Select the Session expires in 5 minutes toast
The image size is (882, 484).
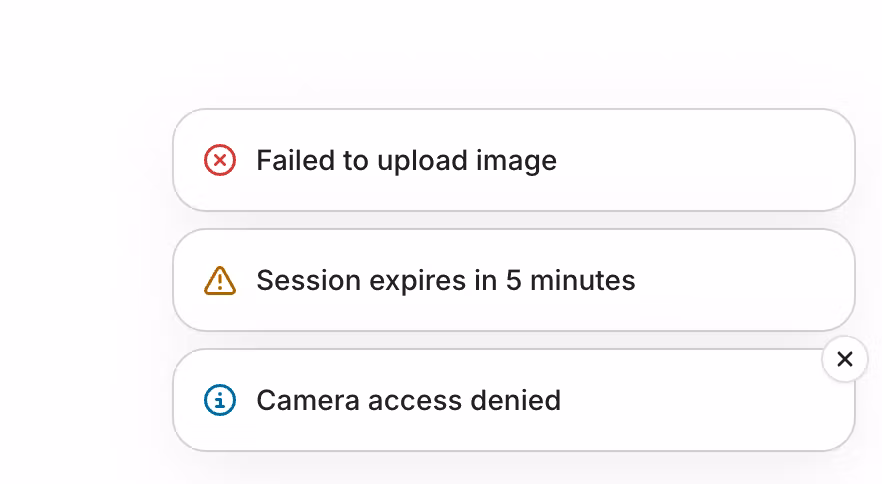[514, 280]
